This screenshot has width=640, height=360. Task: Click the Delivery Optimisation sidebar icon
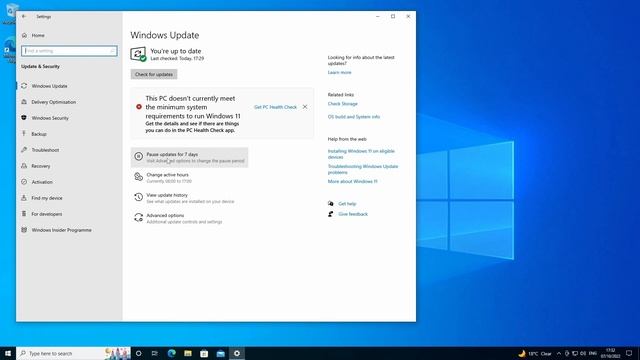(x=24, y=102)
